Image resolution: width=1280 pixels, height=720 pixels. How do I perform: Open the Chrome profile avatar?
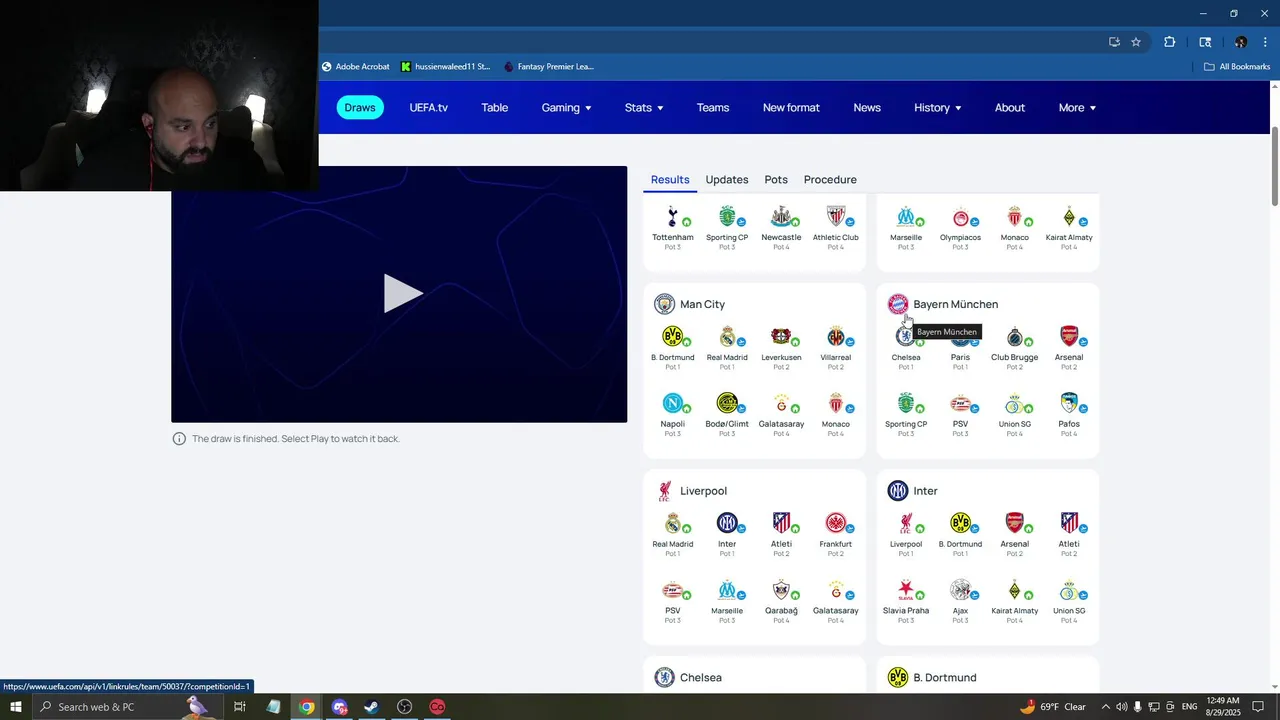tap(1241, 42)
